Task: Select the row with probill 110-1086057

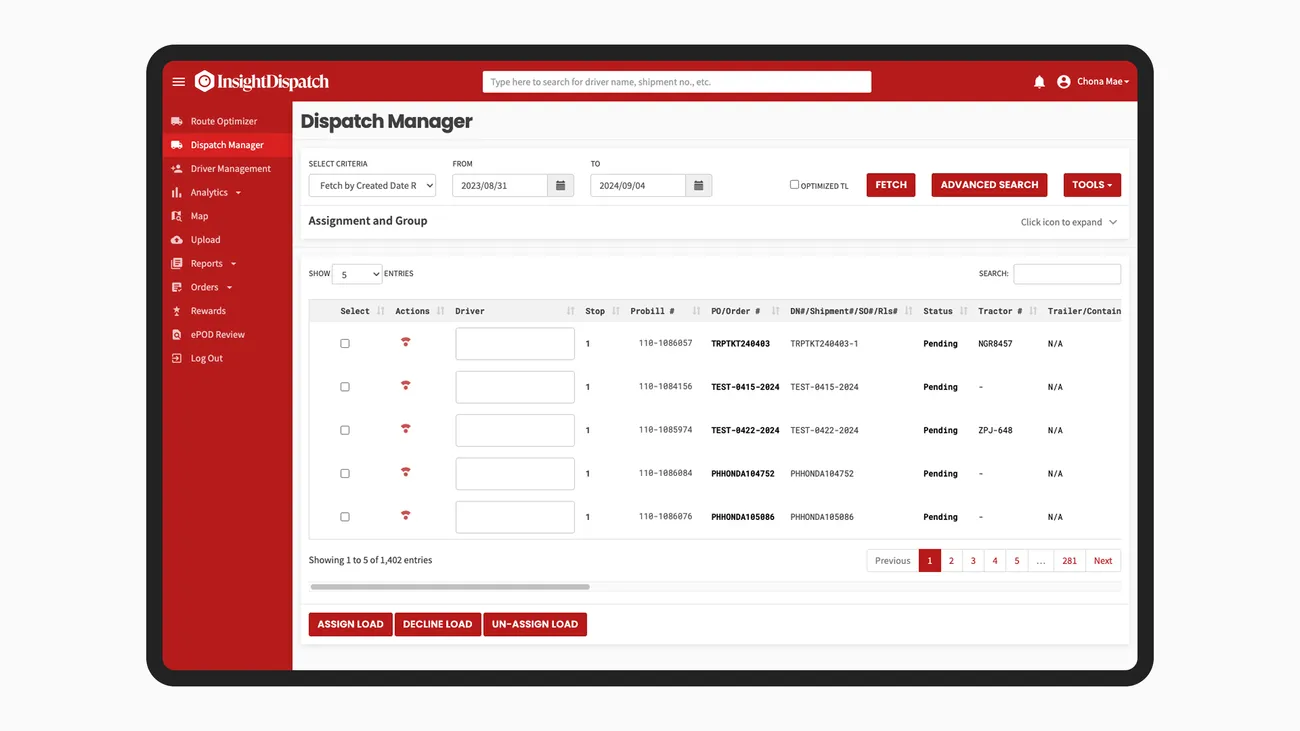Action: 345,343
